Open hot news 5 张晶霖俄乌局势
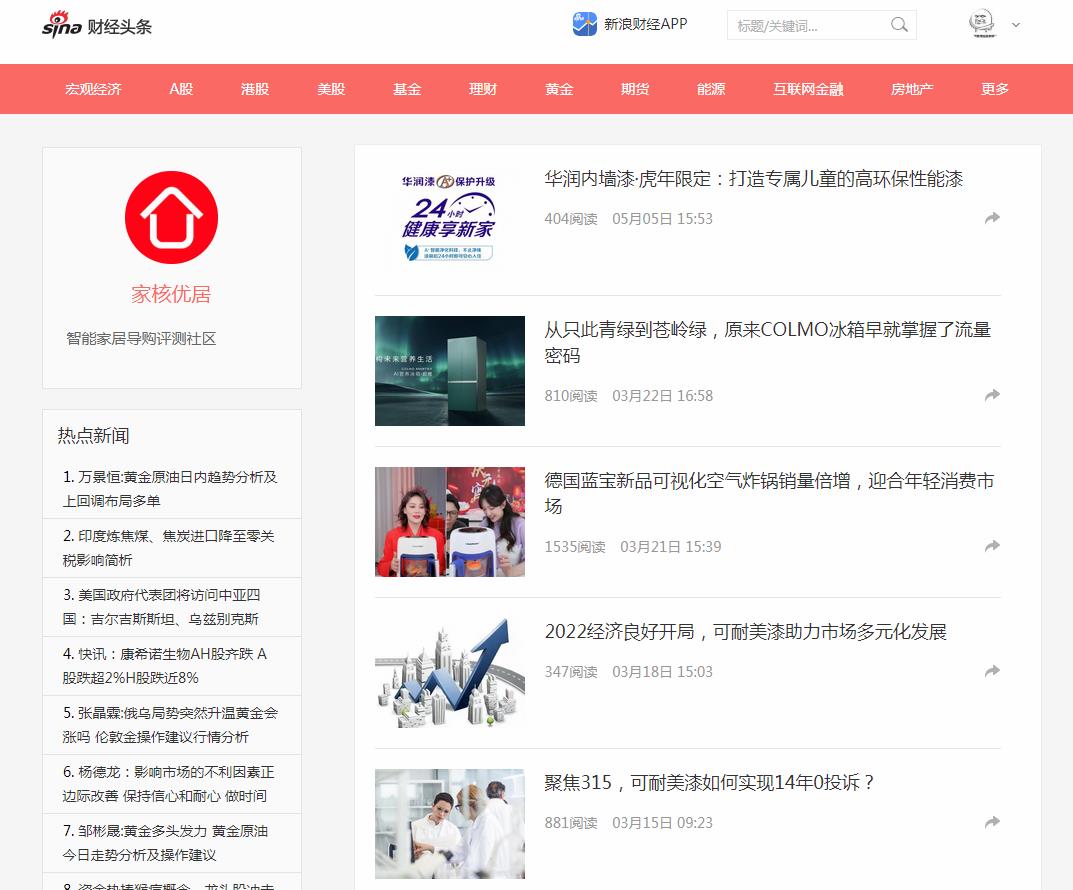 pyautogui.click(x=171, y=724)
